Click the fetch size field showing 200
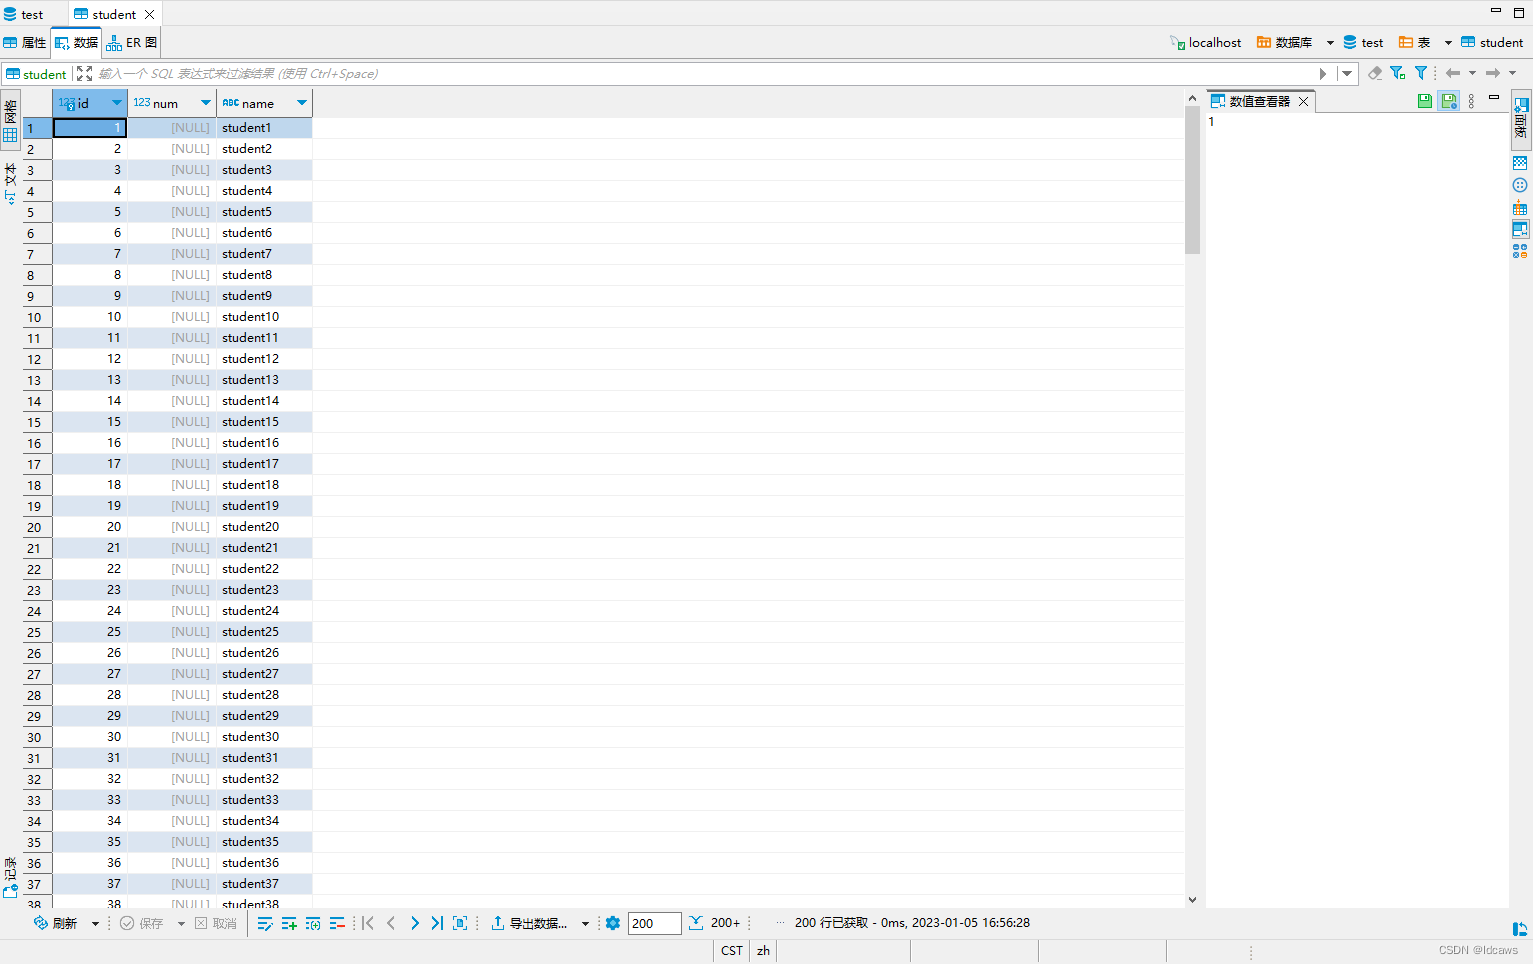1533x964 pixels. pos(654,923)
